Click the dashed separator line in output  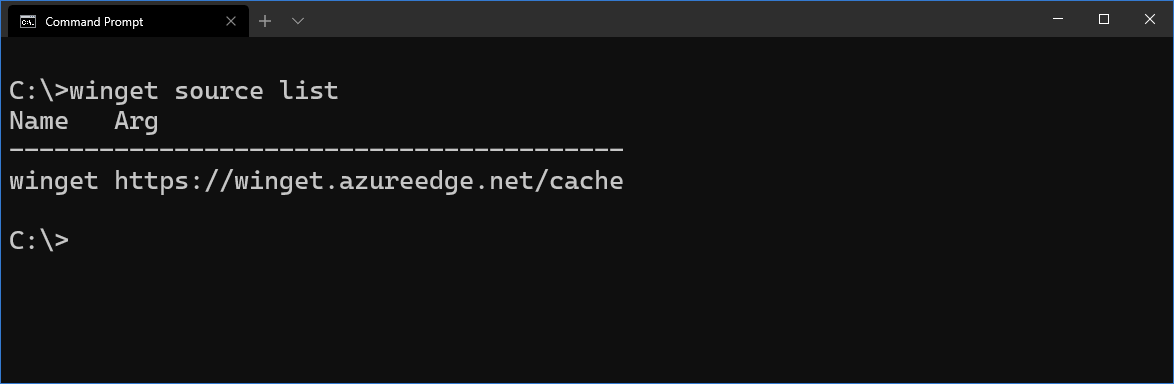(316, 150)
